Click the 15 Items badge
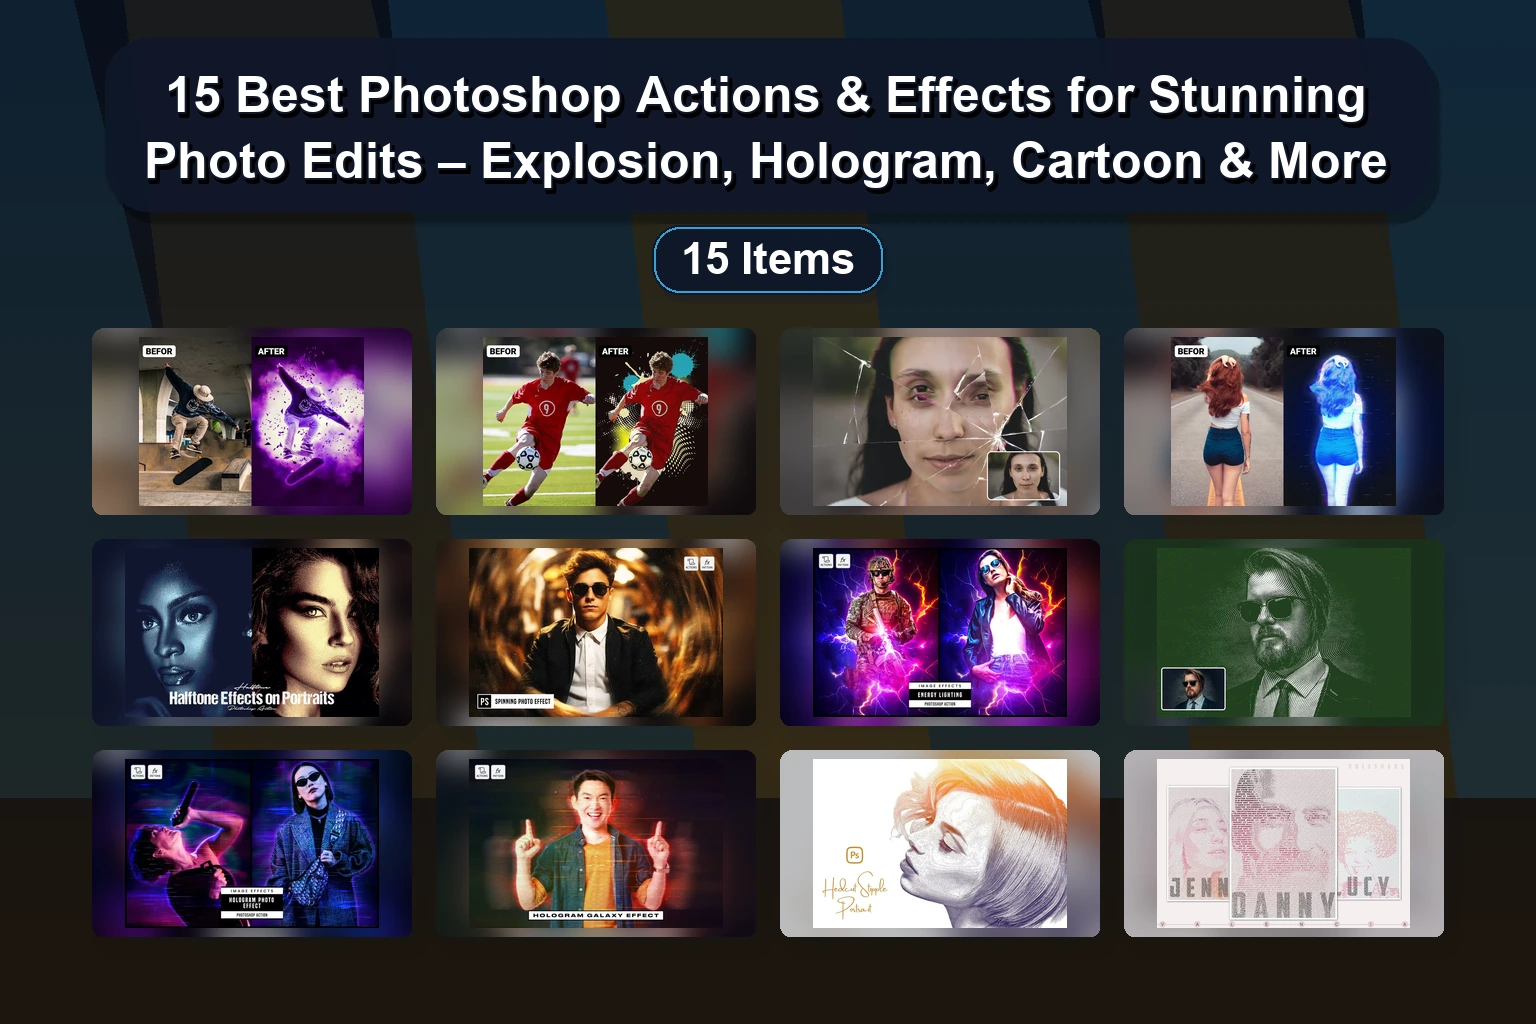The height and width of the screenshot is (1024, 1536). pos(768,260)
